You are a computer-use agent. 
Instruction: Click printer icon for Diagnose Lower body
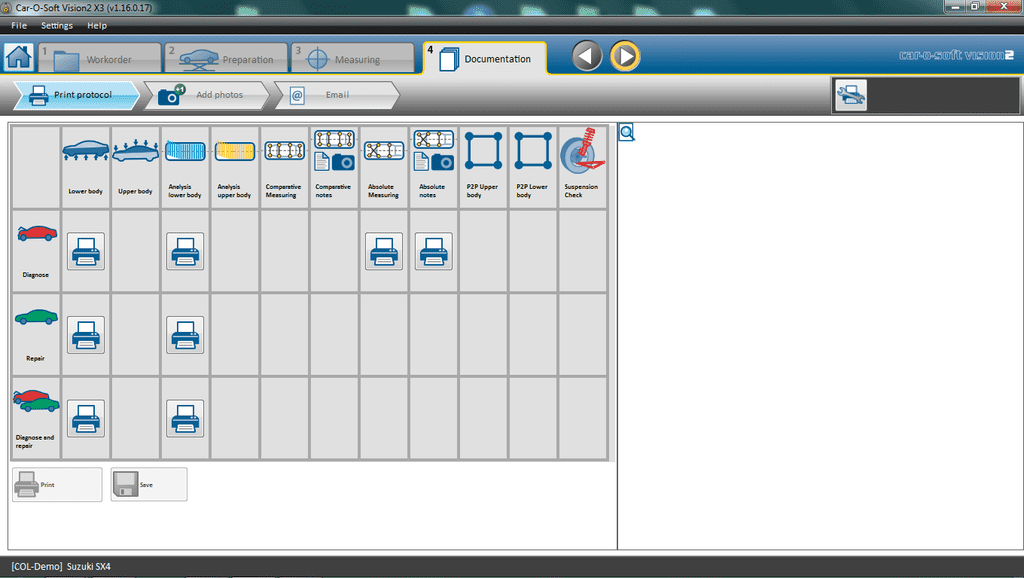[x=85, y=251]
